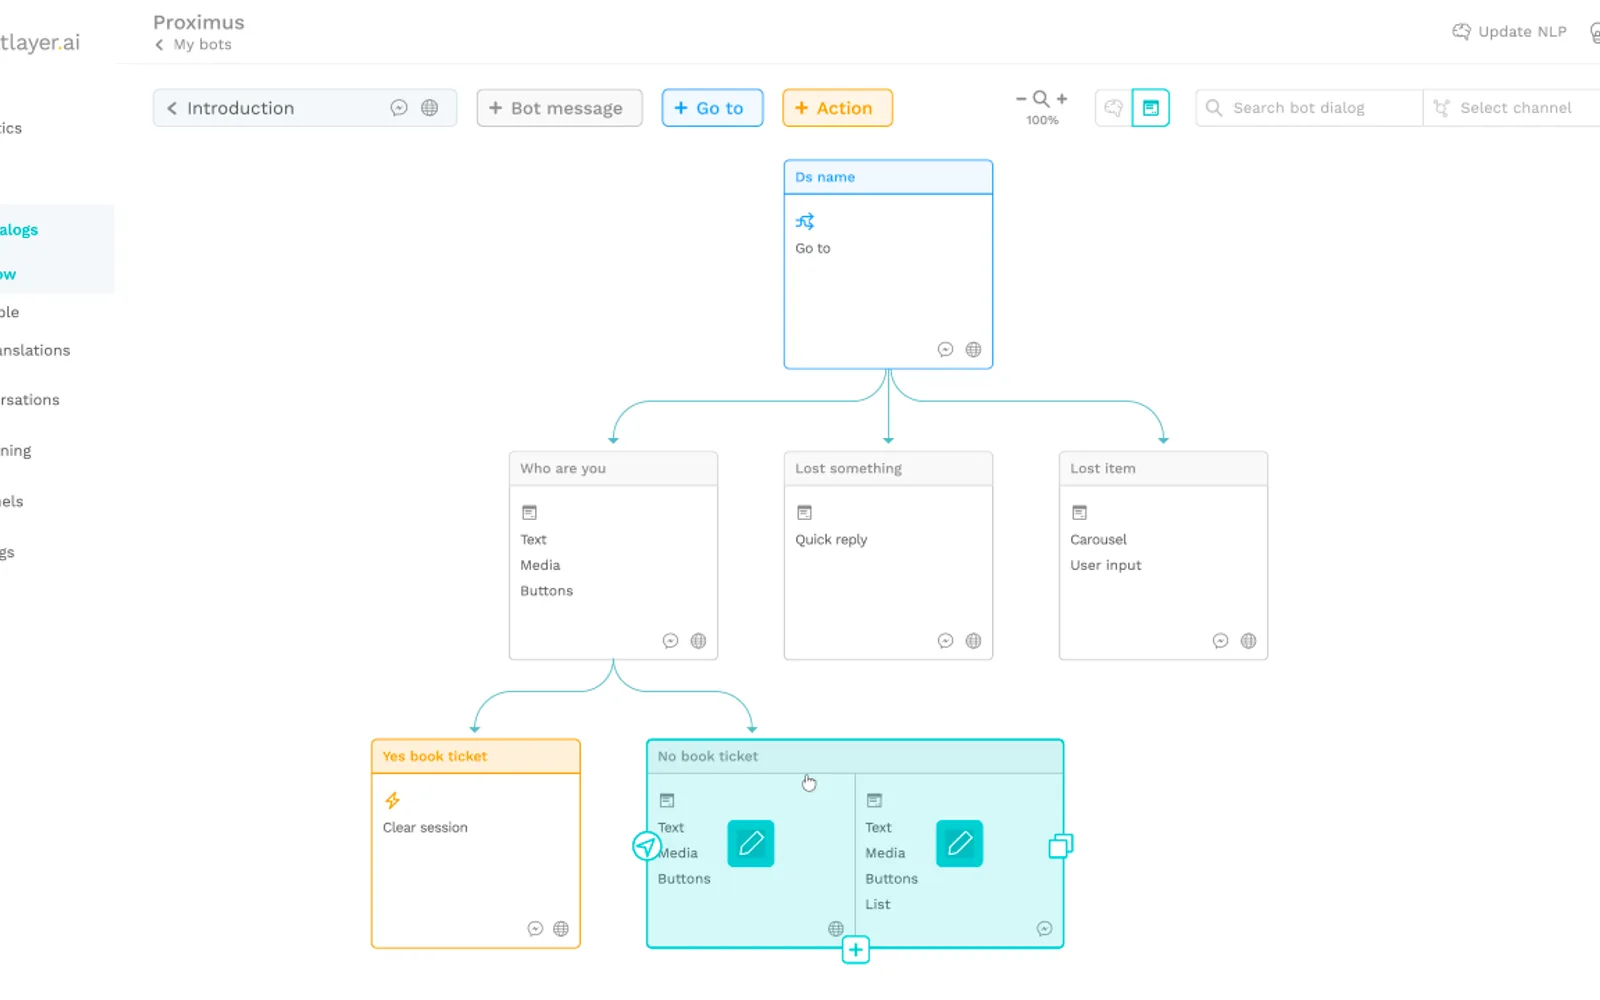Add a Bot message
The width and height of the screenshot is (1600, 1000).
click(x=559, y=108)
